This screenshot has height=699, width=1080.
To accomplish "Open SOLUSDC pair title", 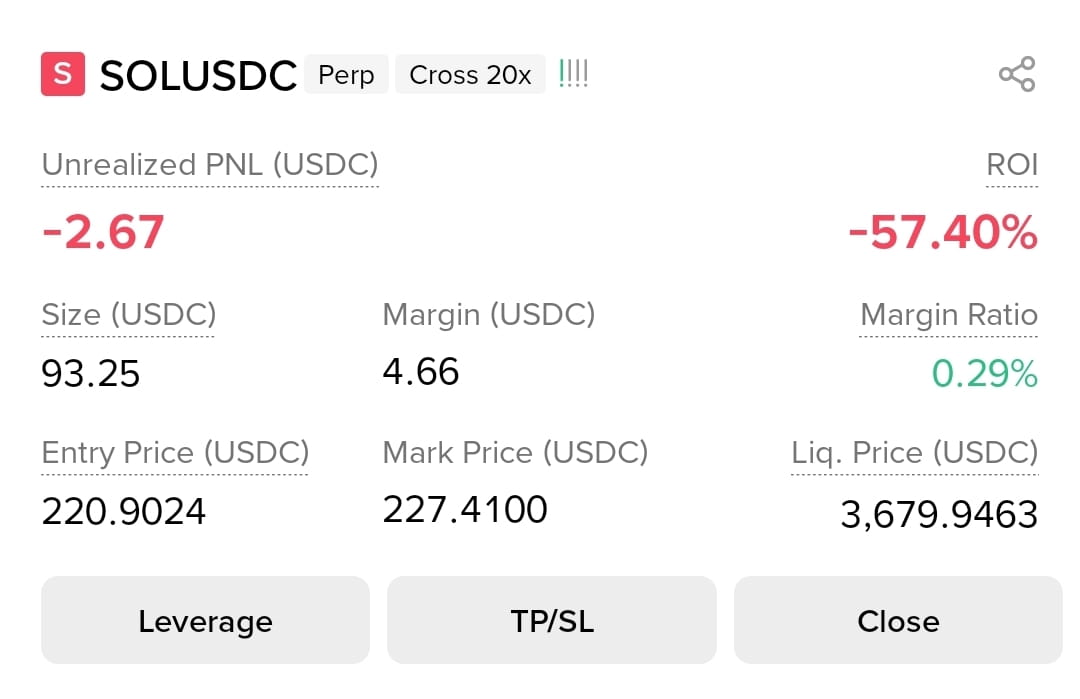I will [x=198, y=75].
